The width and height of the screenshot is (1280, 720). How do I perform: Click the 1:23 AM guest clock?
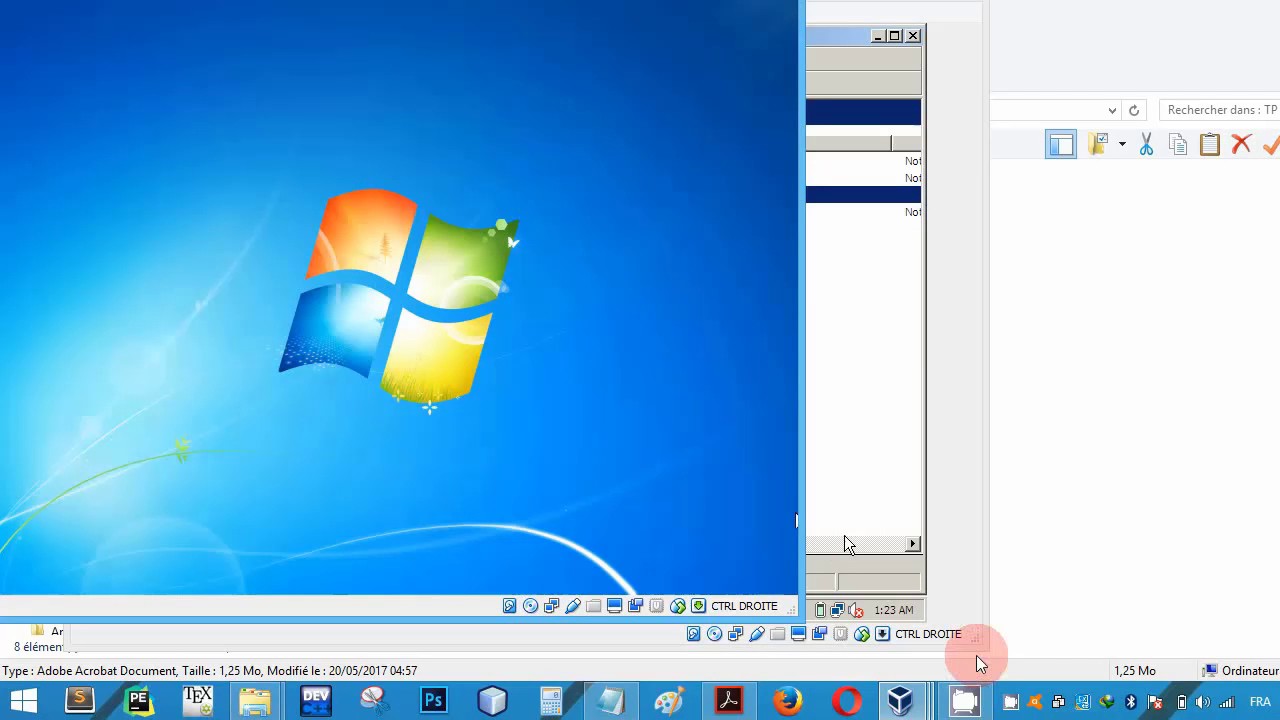click(893, 610)
